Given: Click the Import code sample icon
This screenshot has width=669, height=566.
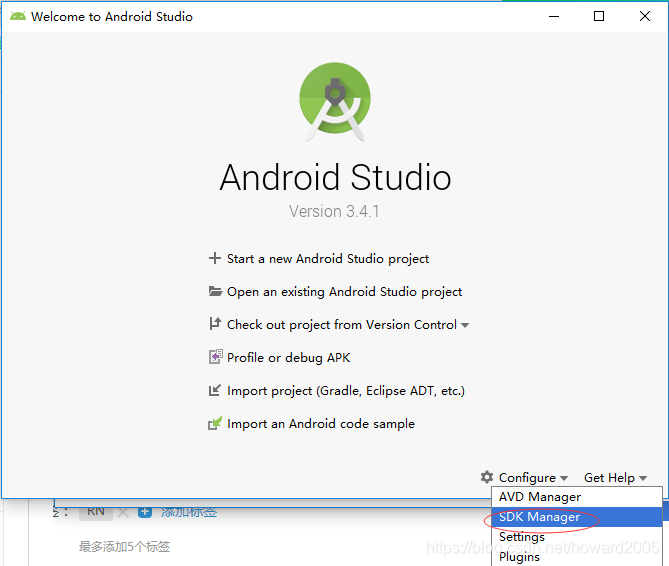Looking at the screenshot, I should click(215, 423).
